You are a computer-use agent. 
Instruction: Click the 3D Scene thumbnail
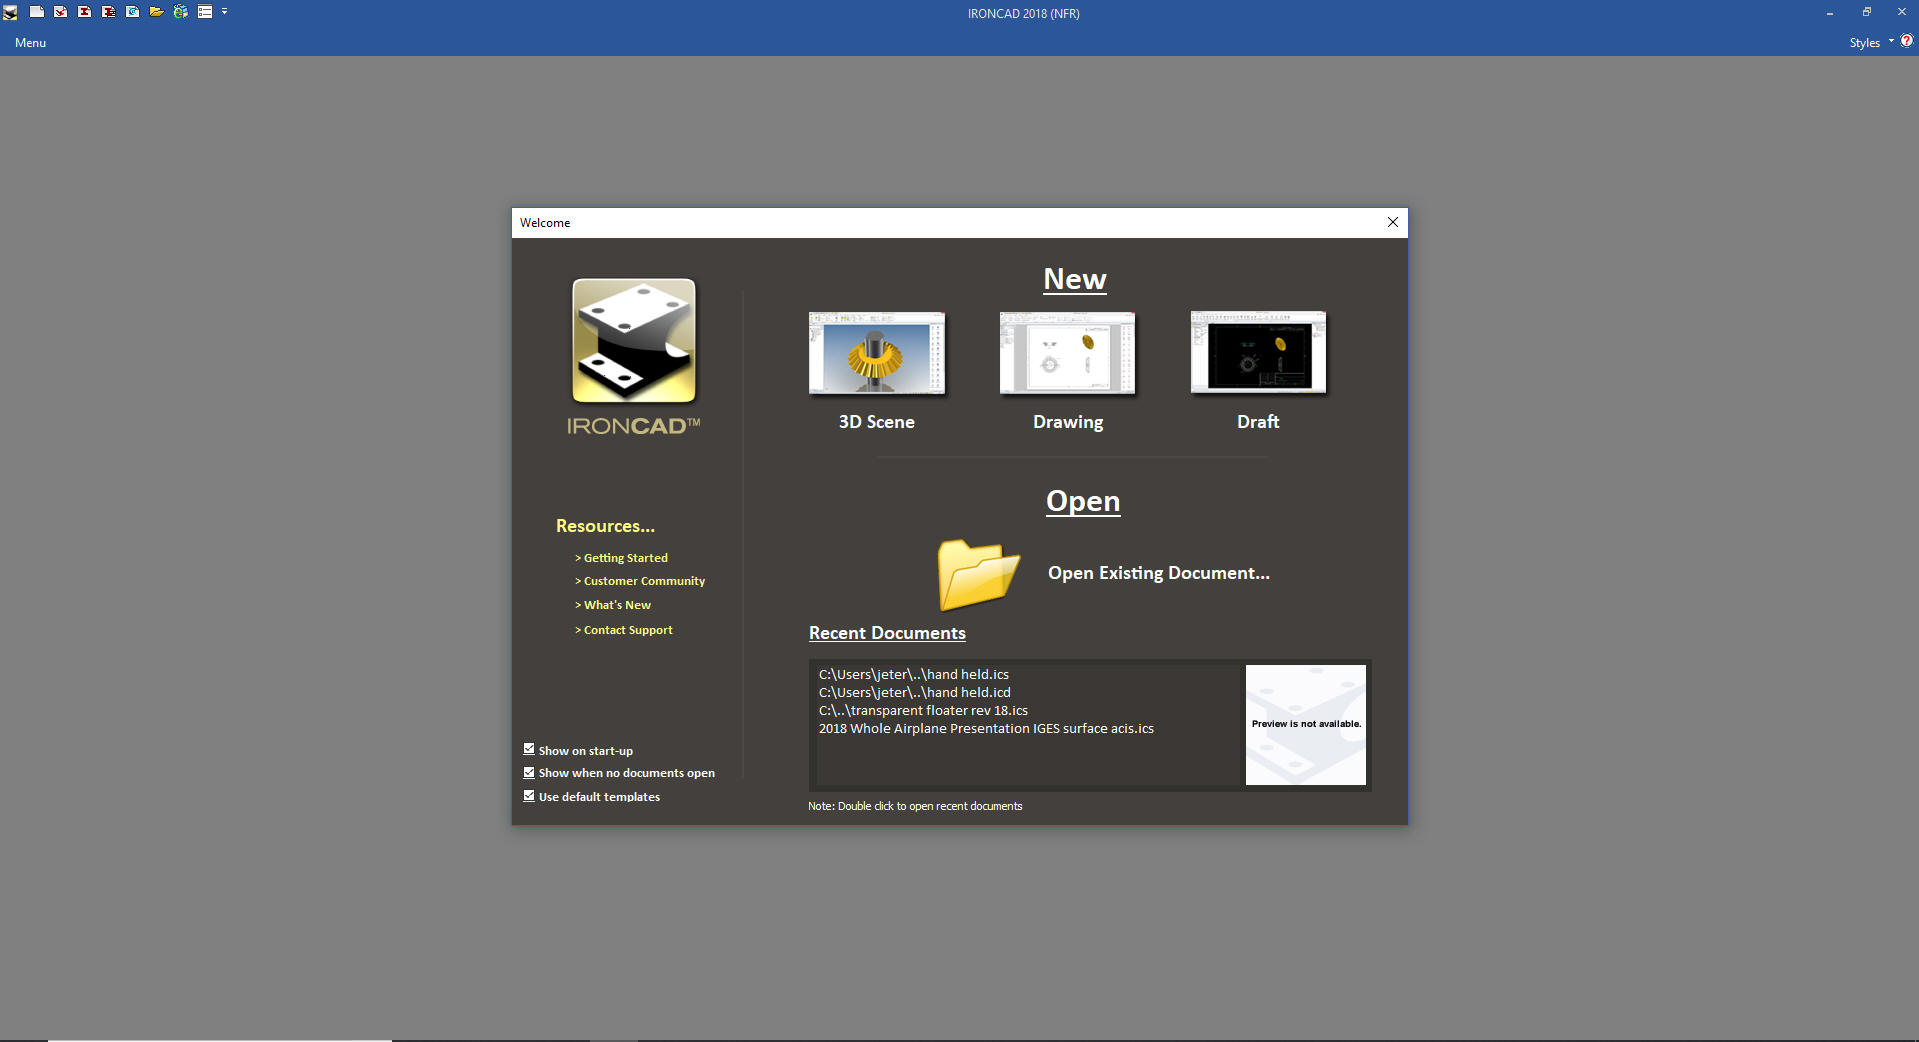point(877,353)
